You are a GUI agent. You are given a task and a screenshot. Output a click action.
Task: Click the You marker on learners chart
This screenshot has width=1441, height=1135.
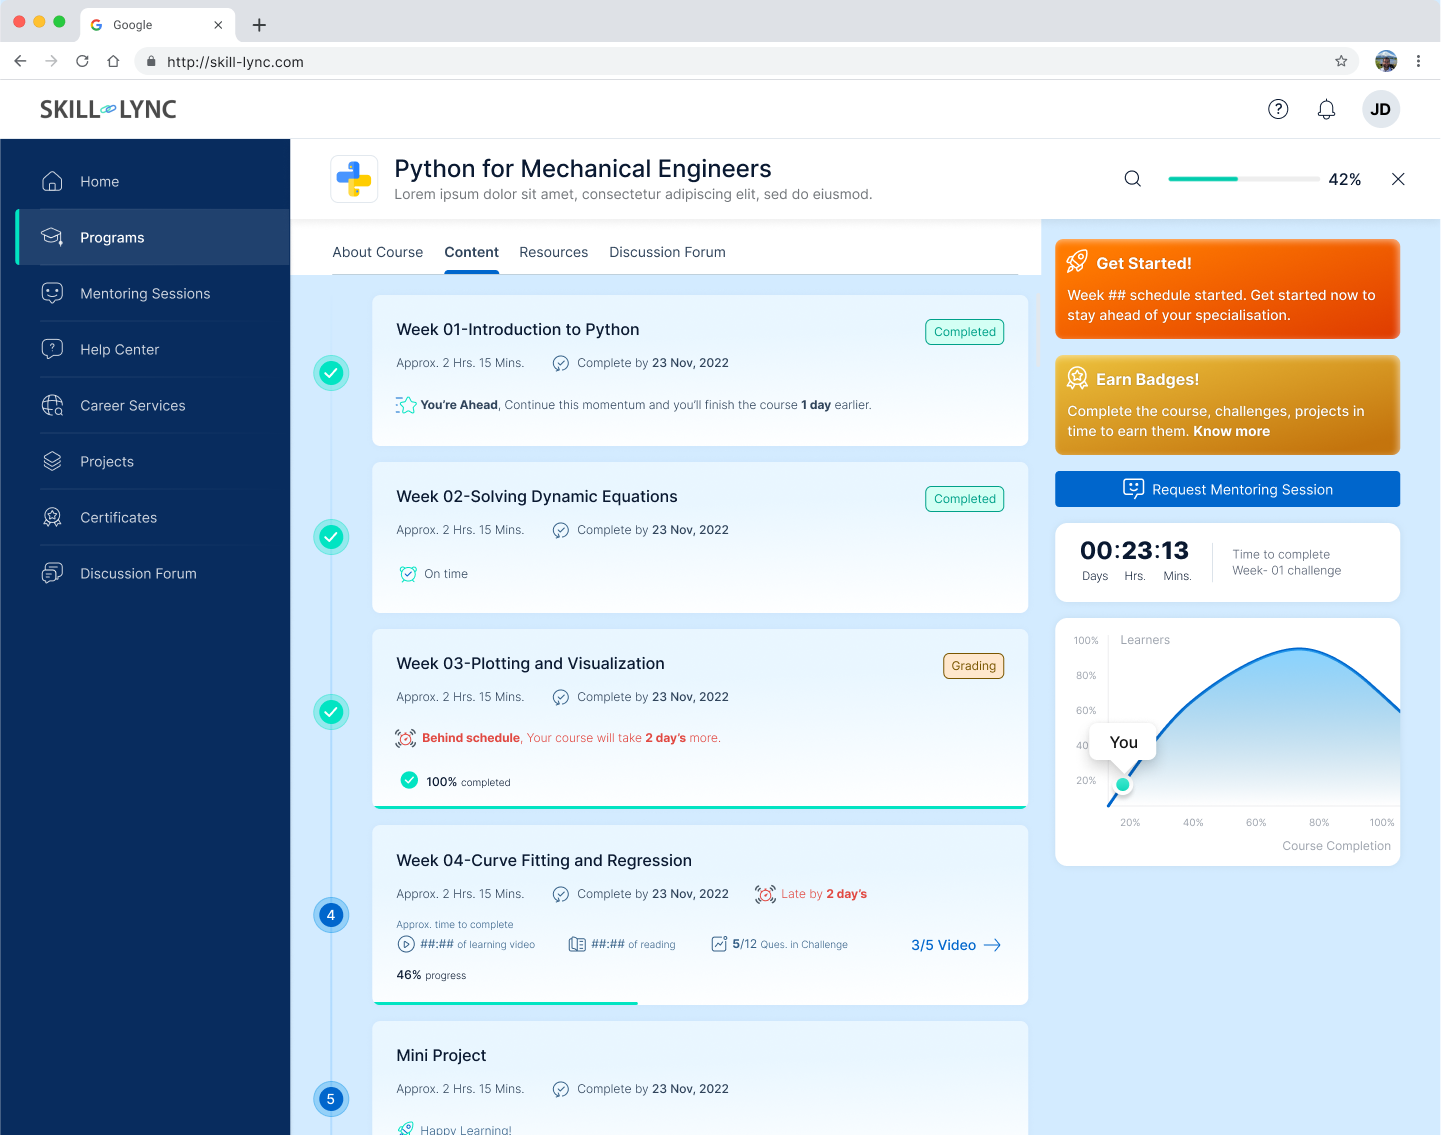click(x=1123, y=785)
